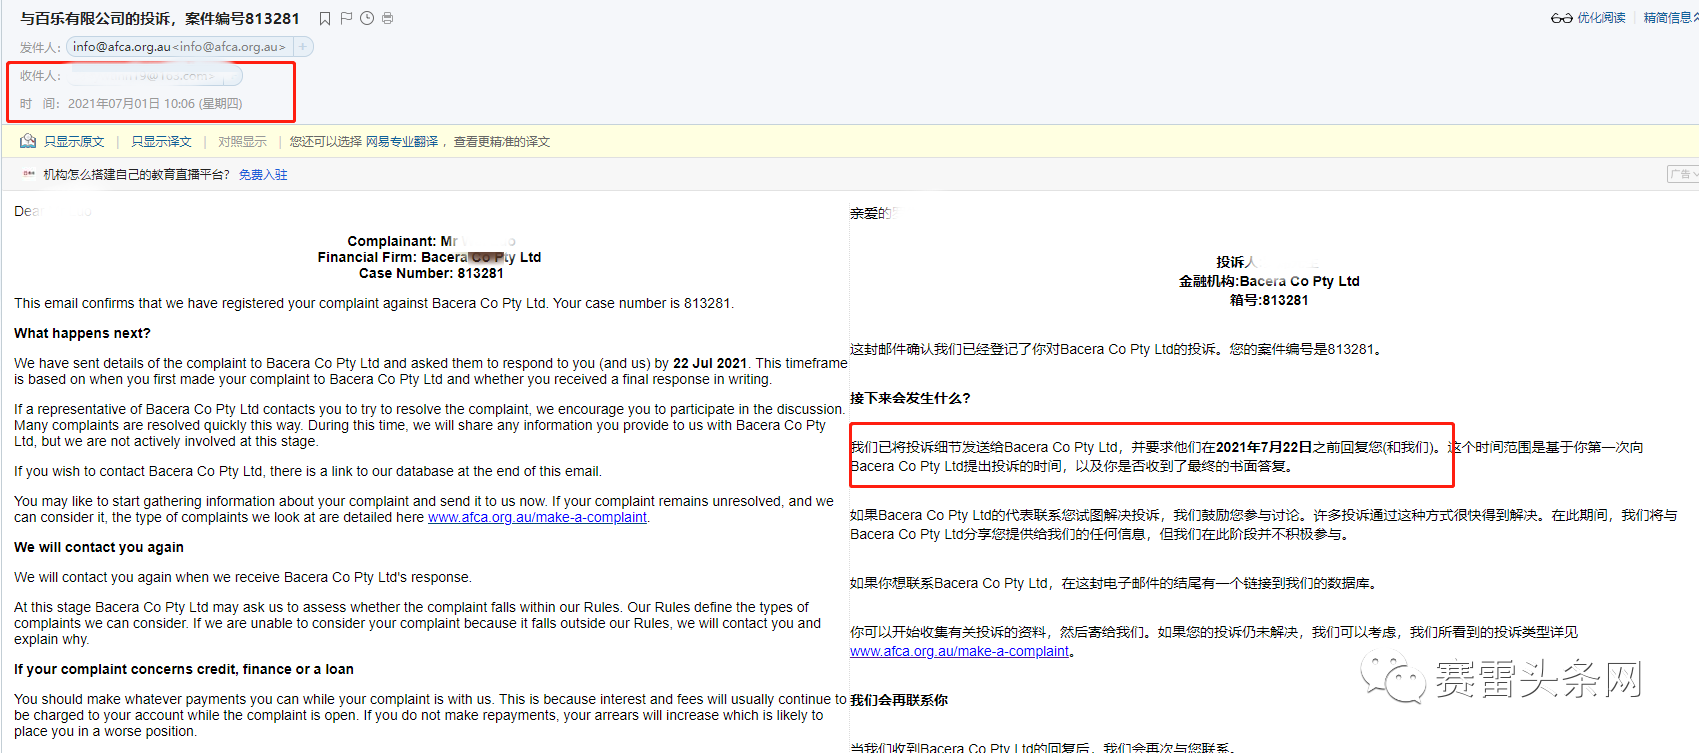Image resolution: width=1699 pixels, height=753 pixels.
Task: Click the translated heading 接下来会发生什么?
Action: point(910,398)
